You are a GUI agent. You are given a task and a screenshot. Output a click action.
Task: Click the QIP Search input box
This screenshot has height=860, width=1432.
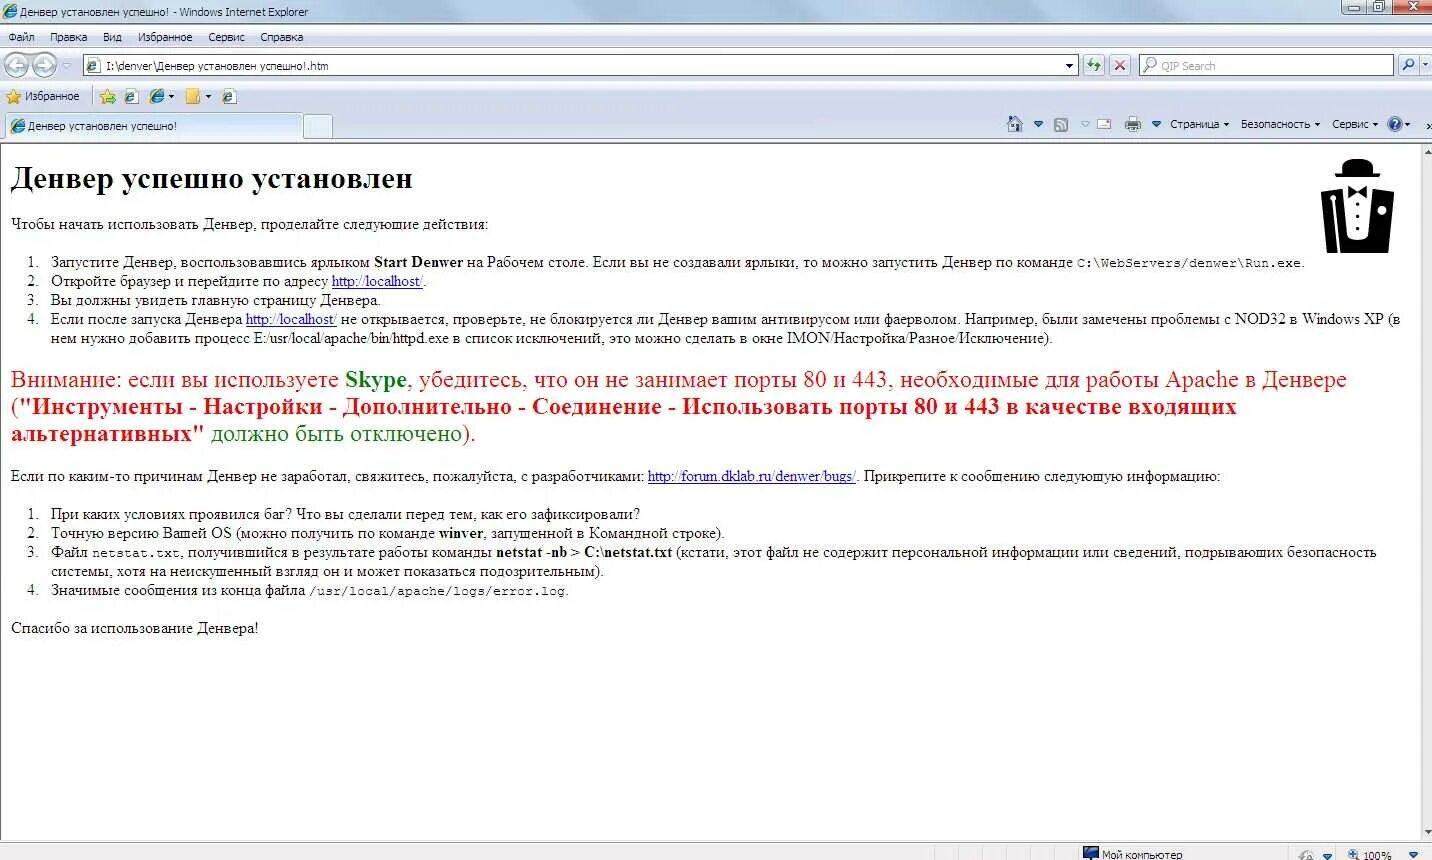pos(1266,66)
